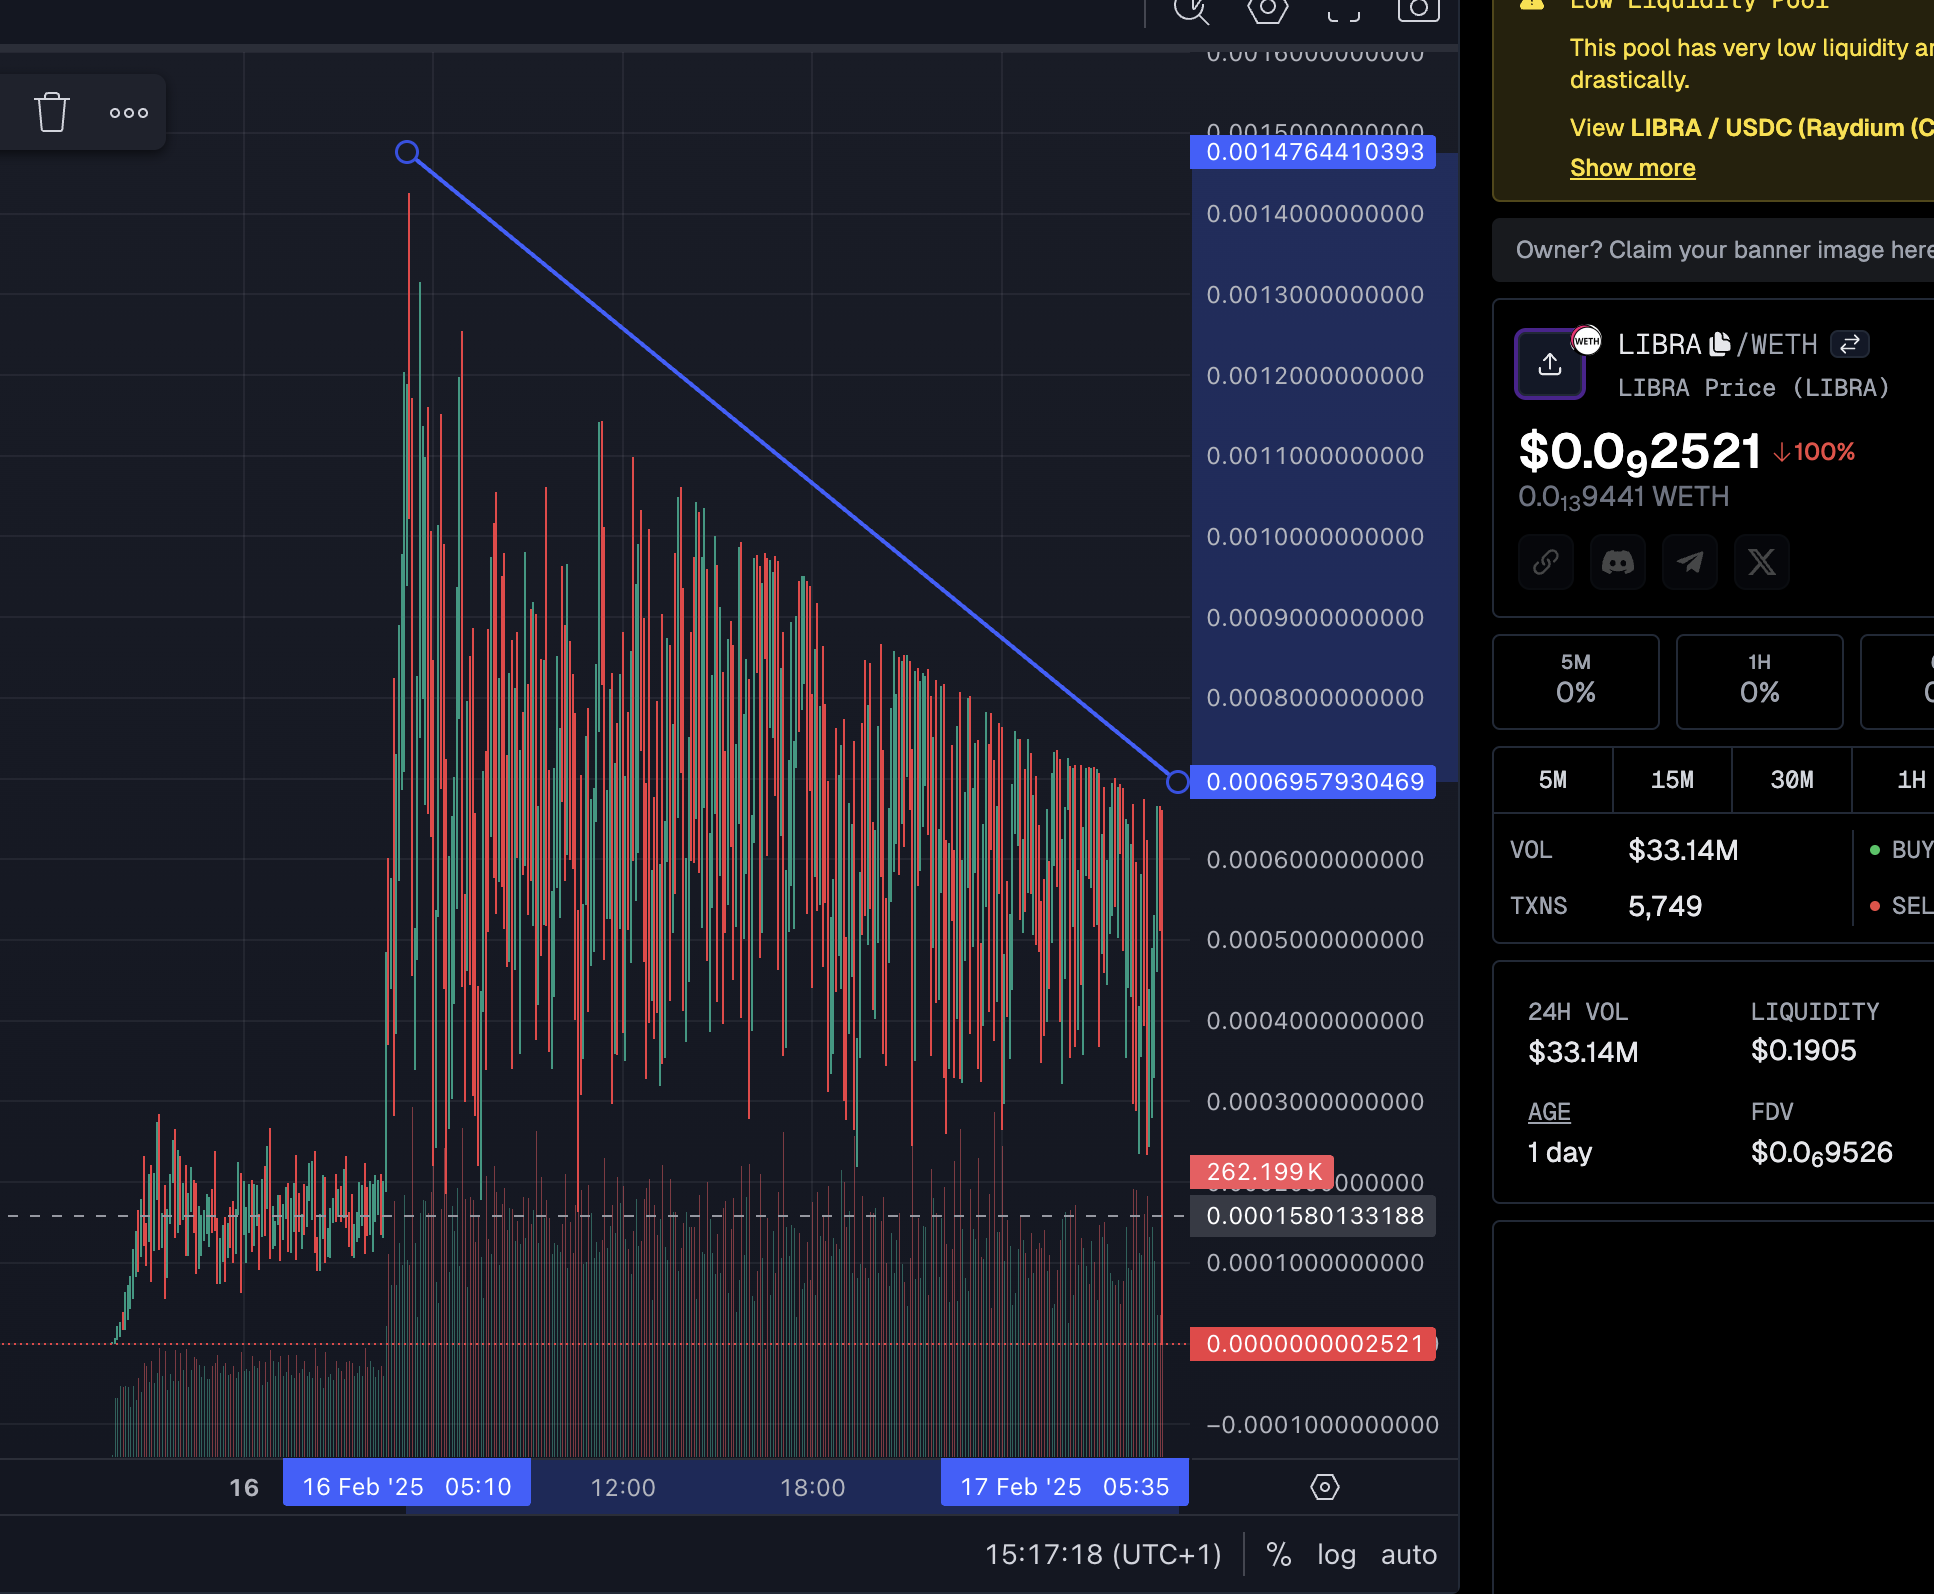The image size is (1934, 1594).
Task: Click the 1H 0% price change card
Action: click(x=1760, y=681)
